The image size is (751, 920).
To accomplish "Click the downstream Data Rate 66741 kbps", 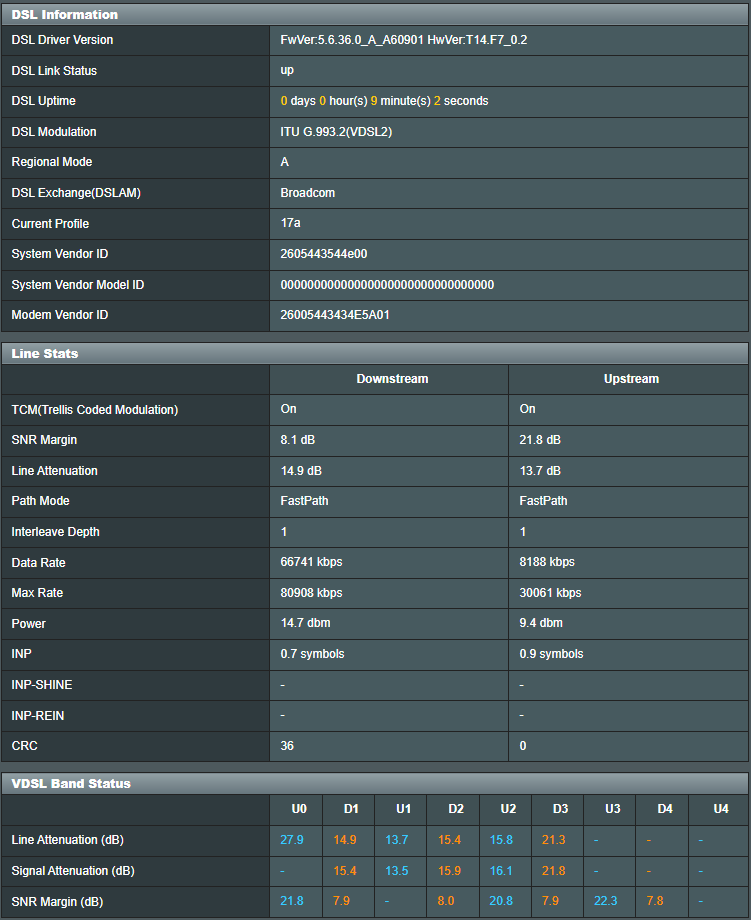I will [x=311, y=562].
